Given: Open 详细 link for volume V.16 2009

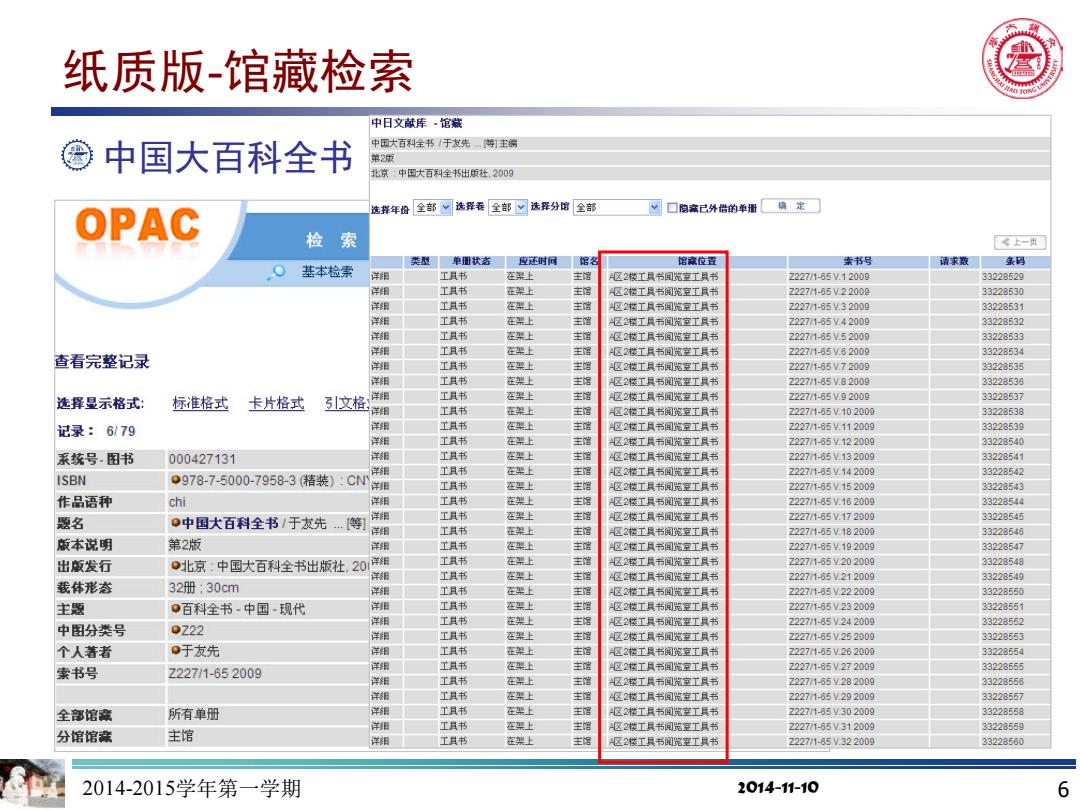Looking at the screenshot, I should 380,501.
